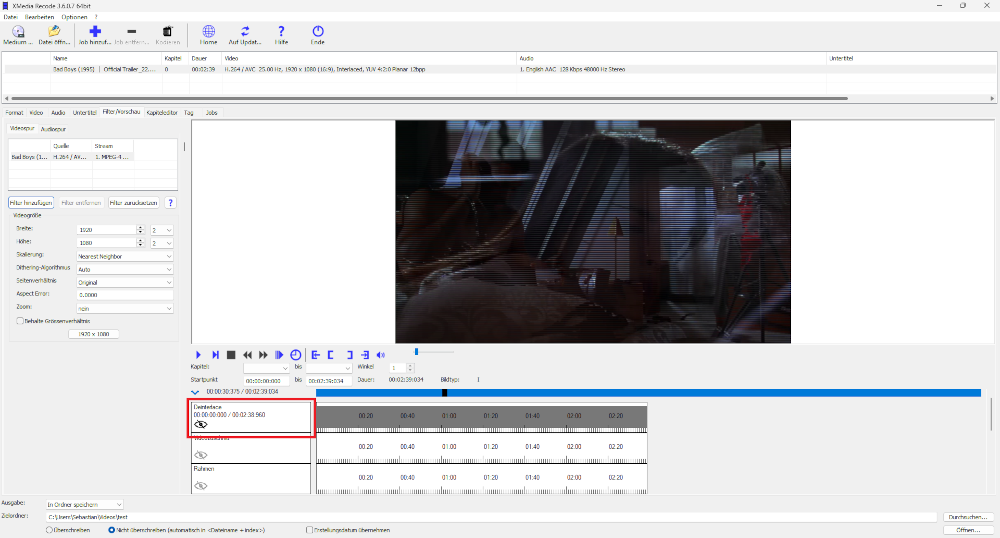The image size is (1000, 538).
Task: Open the Hilfe question mark toolbar icon
Action: [281, 31]
